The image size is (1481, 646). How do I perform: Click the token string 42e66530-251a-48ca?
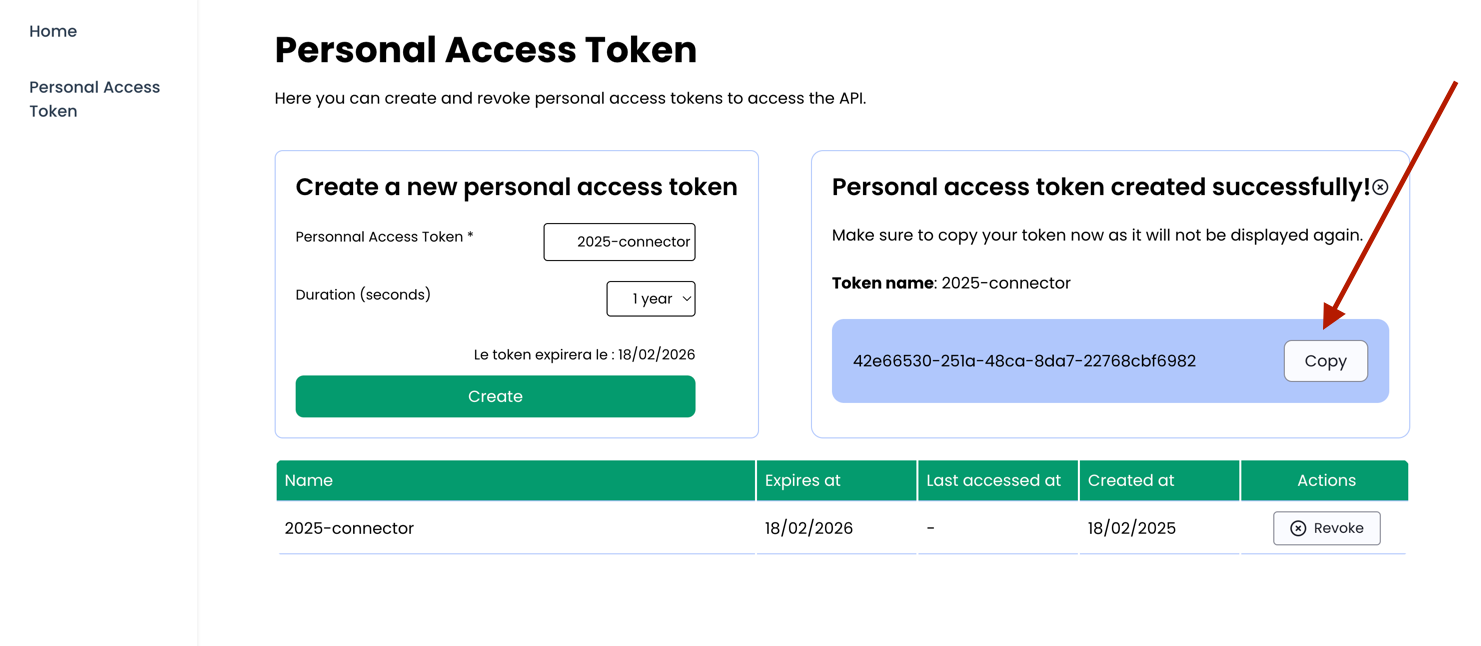[1024, 361]
